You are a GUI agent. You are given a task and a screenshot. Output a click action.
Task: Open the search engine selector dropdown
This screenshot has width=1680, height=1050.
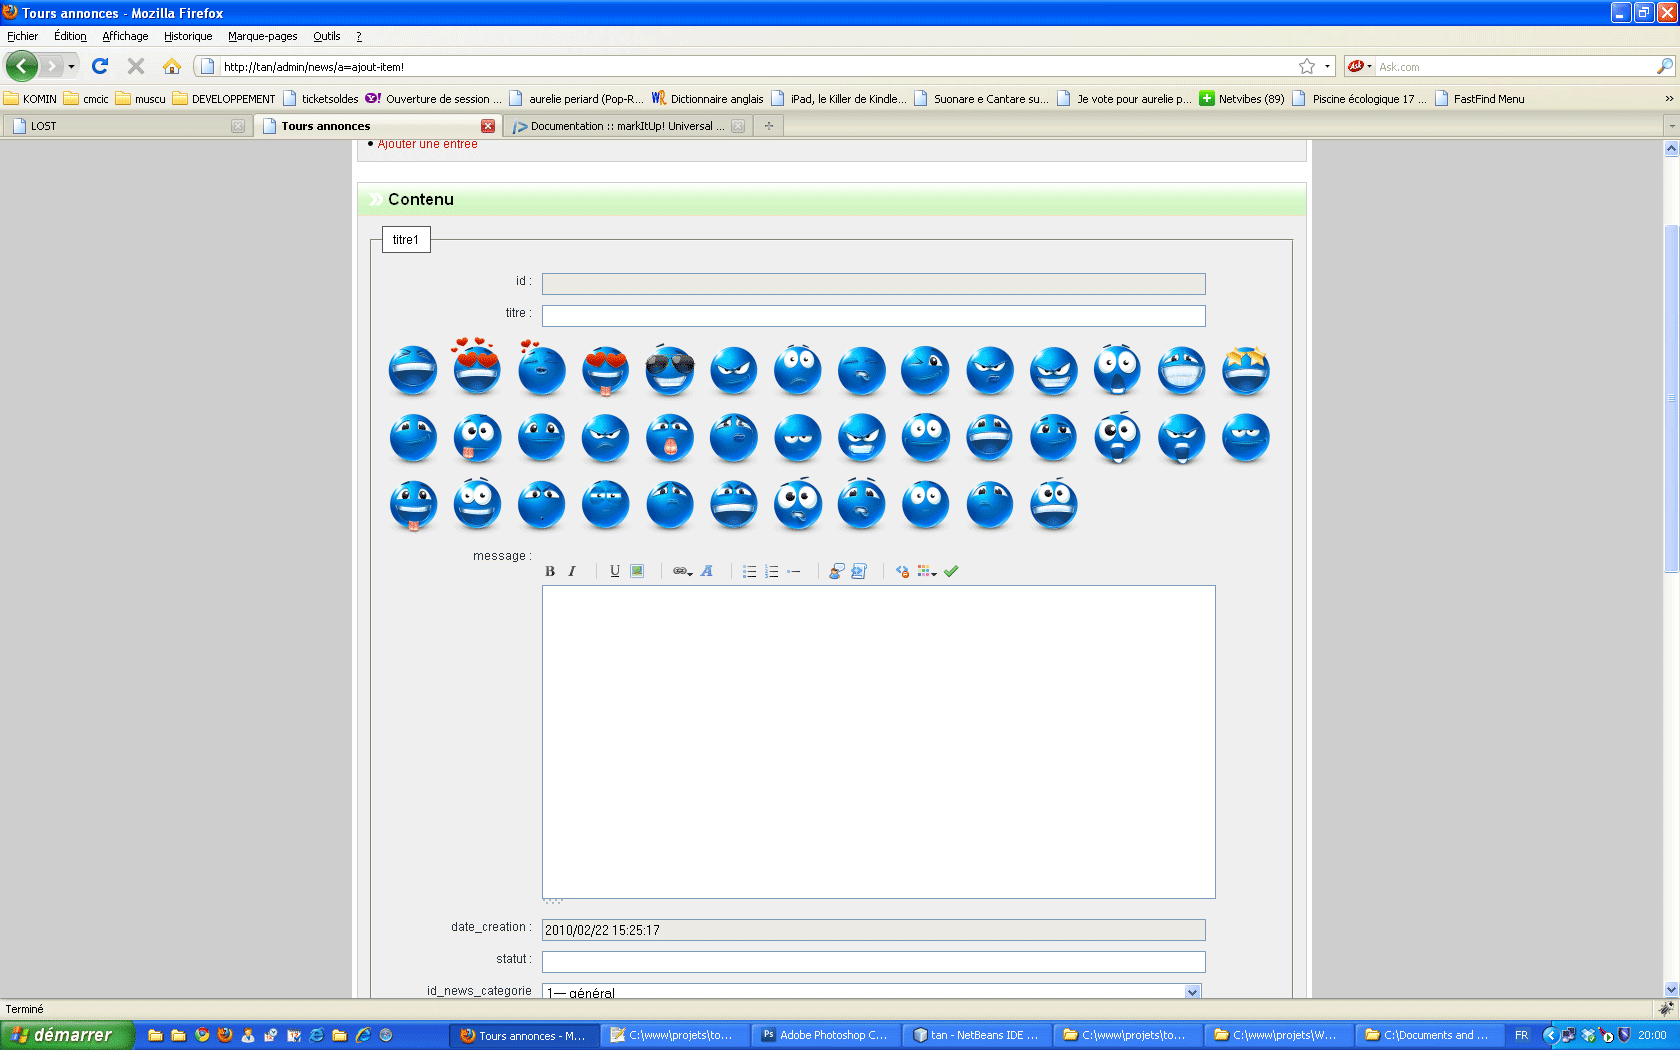(1359, 66)
